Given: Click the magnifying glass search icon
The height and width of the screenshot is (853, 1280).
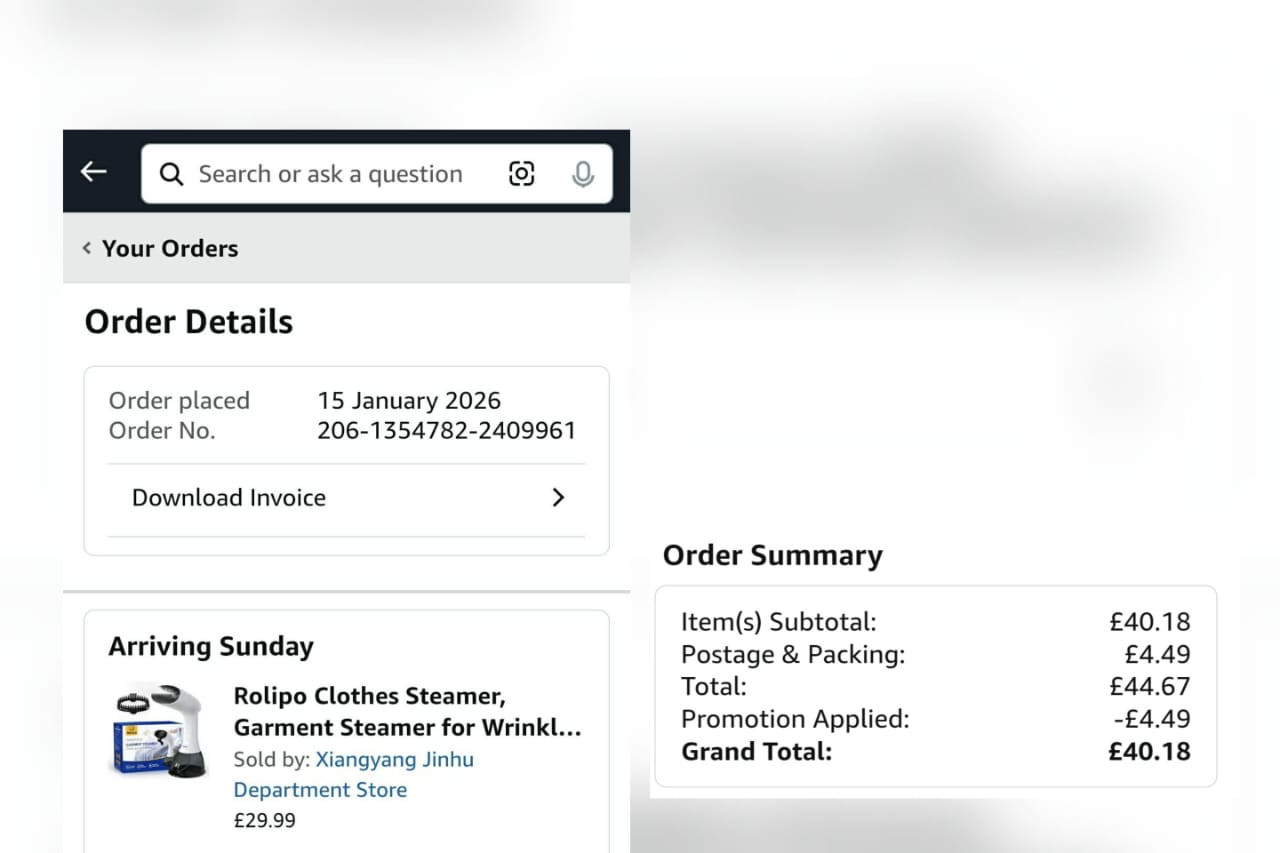Looking at the screenshot, I should 172,174.
